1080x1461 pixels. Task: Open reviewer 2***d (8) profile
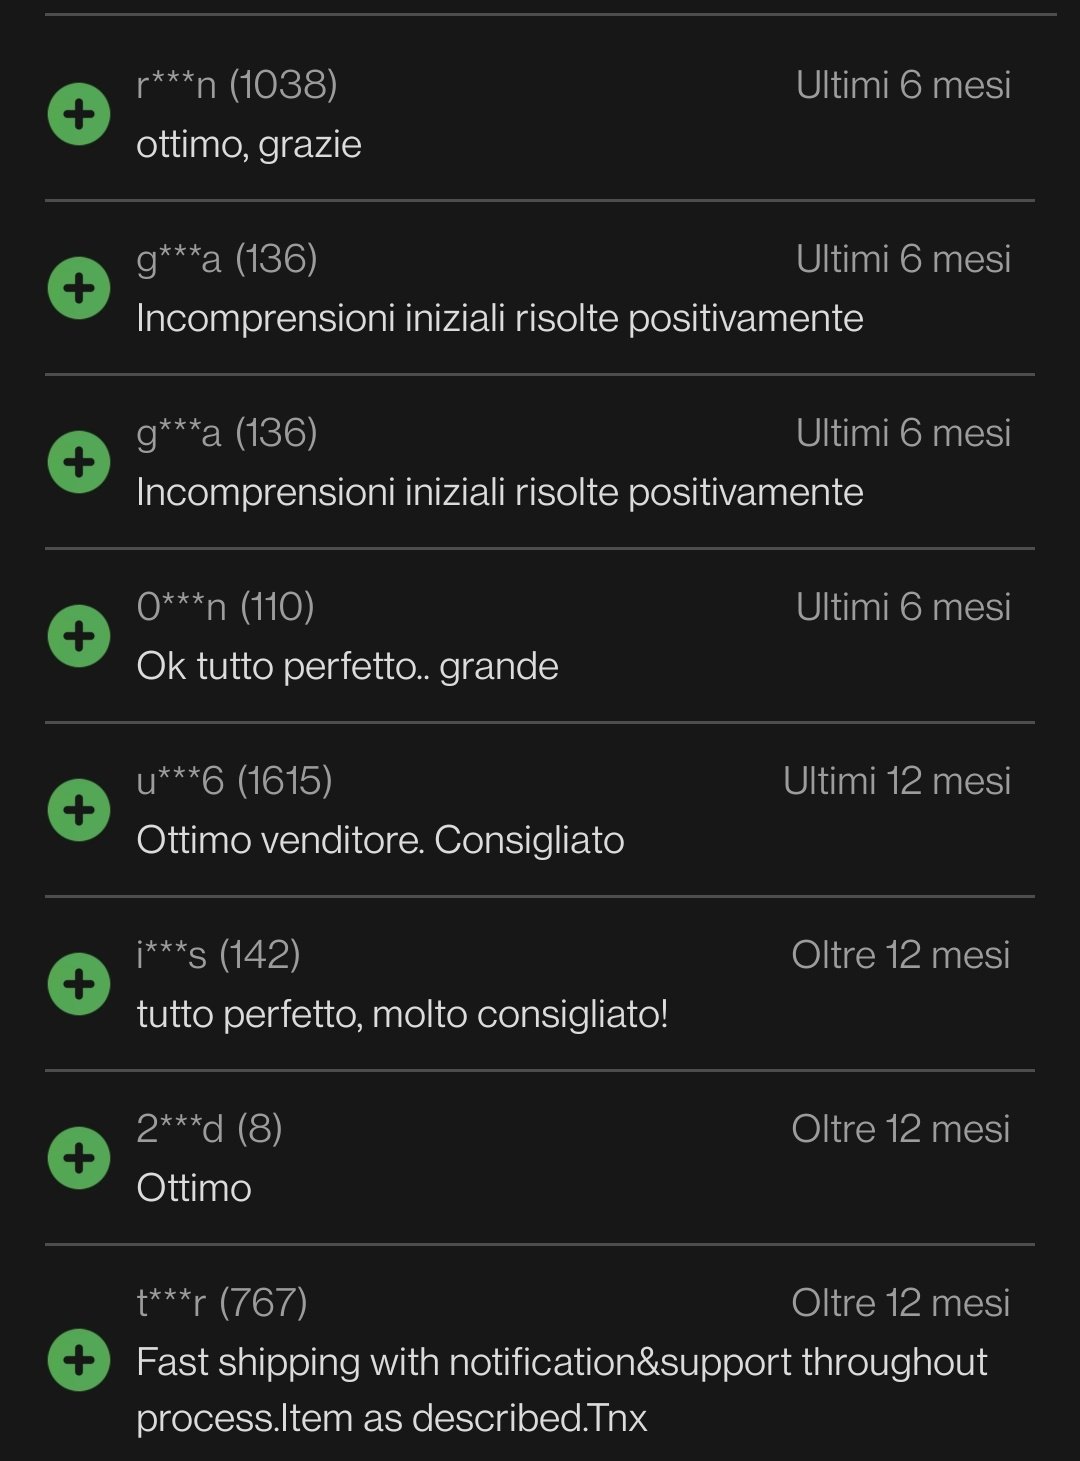click(x=210, y=1129)
